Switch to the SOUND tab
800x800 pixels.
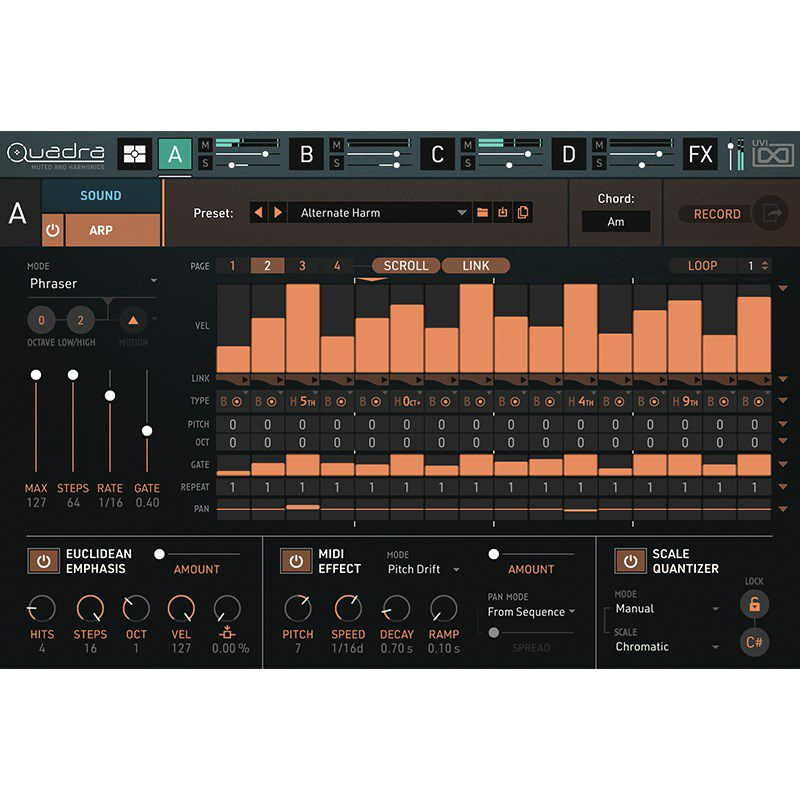[x=101, y=195]
